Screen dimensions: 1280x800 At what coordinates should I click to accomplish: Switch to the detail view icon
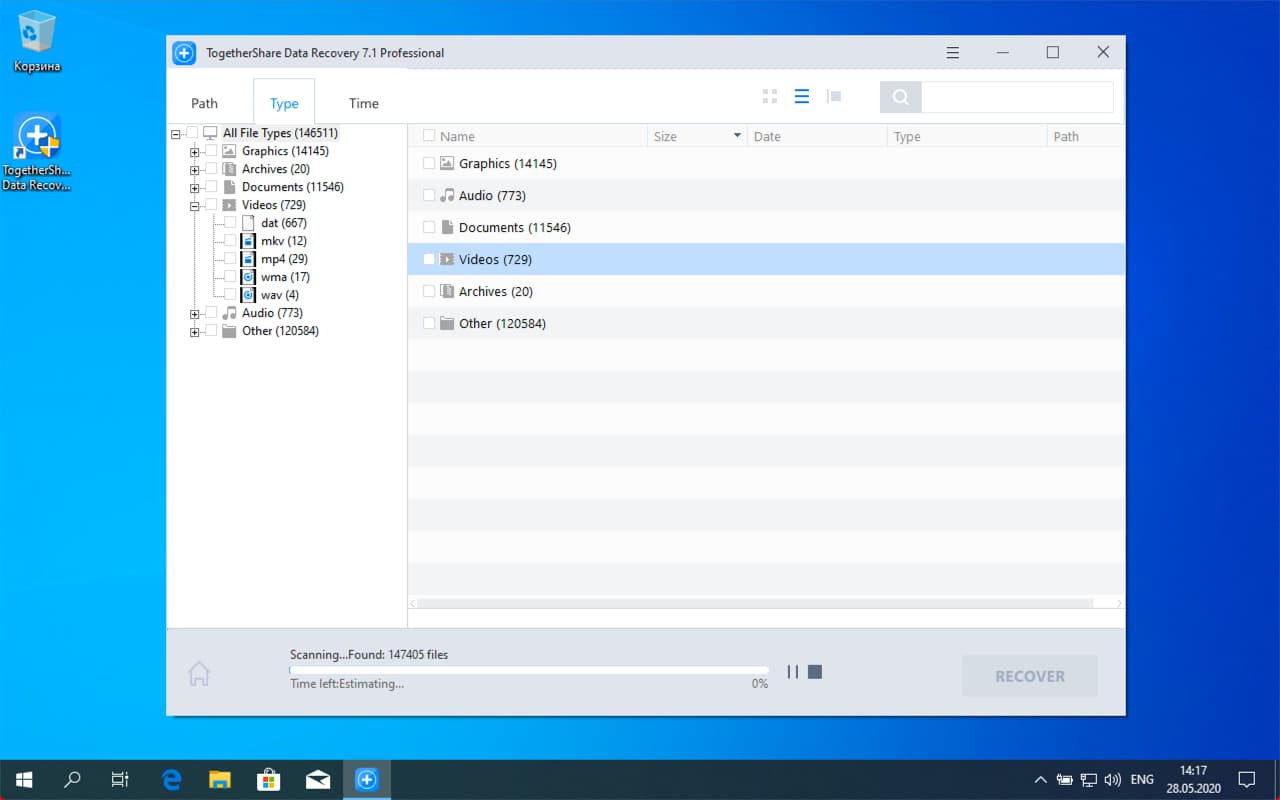[x=833, y=96]
